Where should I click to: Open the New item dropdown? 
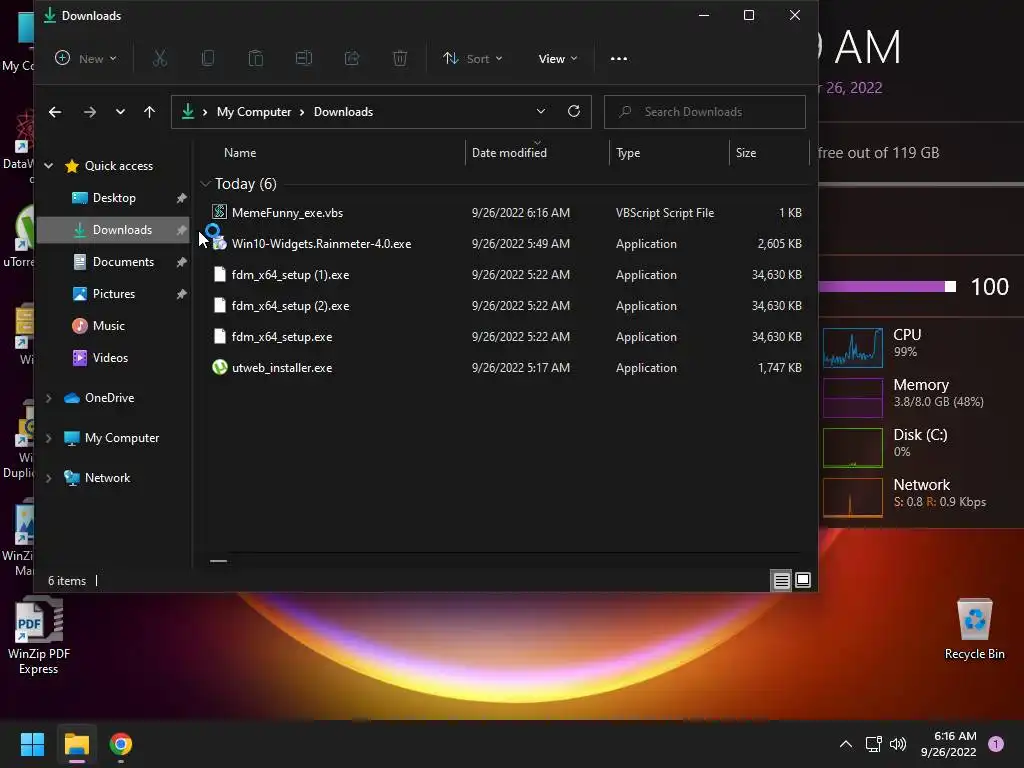point(86,59)
